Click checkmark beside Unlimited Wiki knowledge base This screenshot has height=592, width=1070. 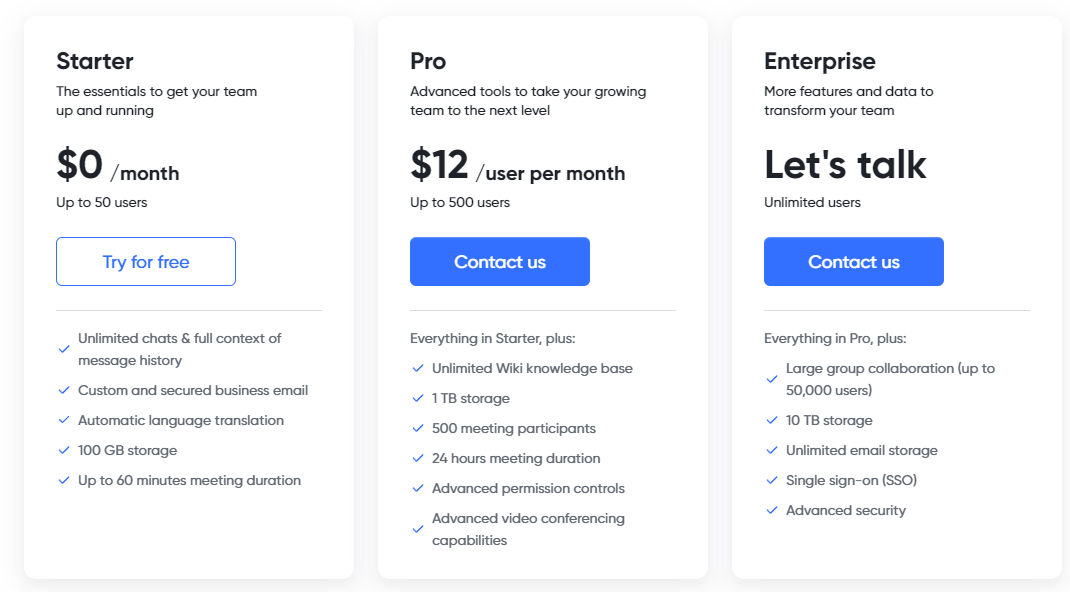pyautogui.click(x=418, y=369)
